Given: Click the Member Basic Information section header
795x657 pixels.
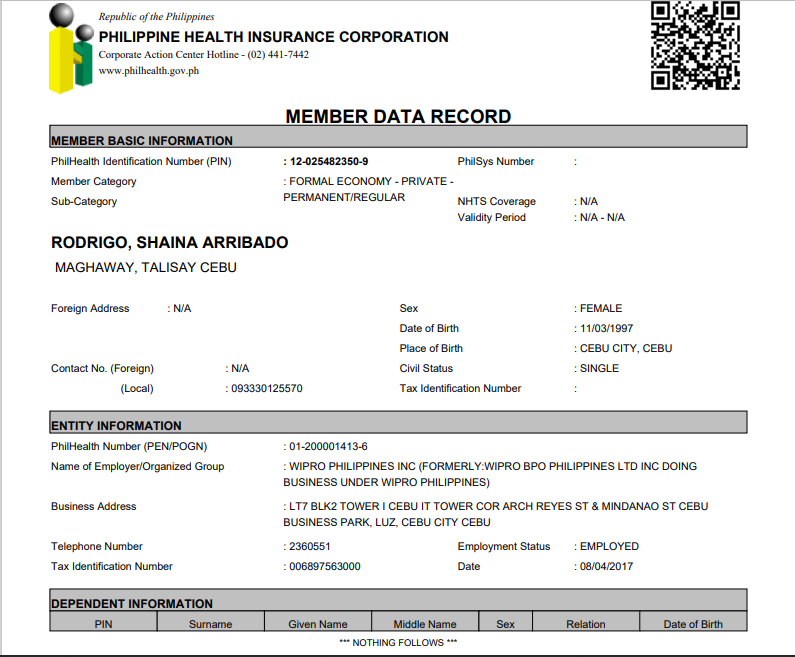Looking at the screenshot, I should coord(142,141).
